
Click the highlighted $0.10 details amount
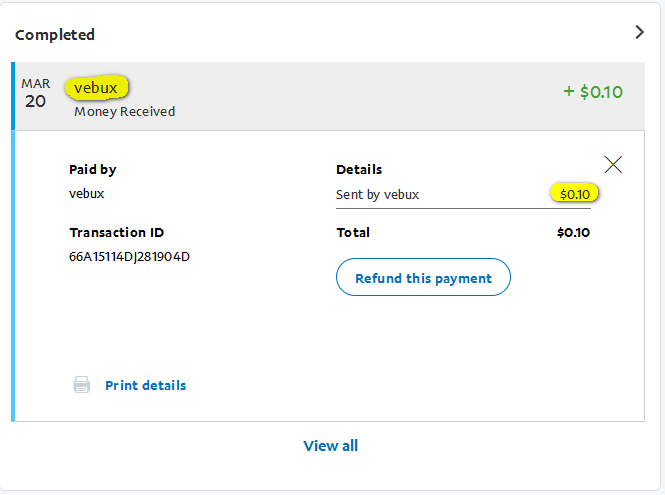(x=574, y=194)
